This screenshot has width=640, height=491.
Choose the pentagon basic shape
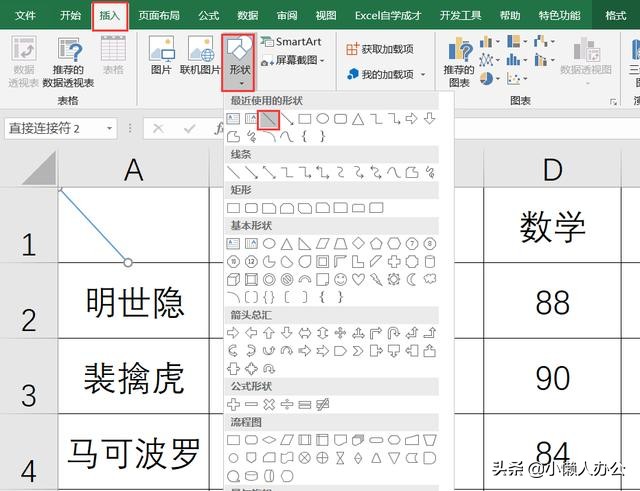click(x=376, y=244)
